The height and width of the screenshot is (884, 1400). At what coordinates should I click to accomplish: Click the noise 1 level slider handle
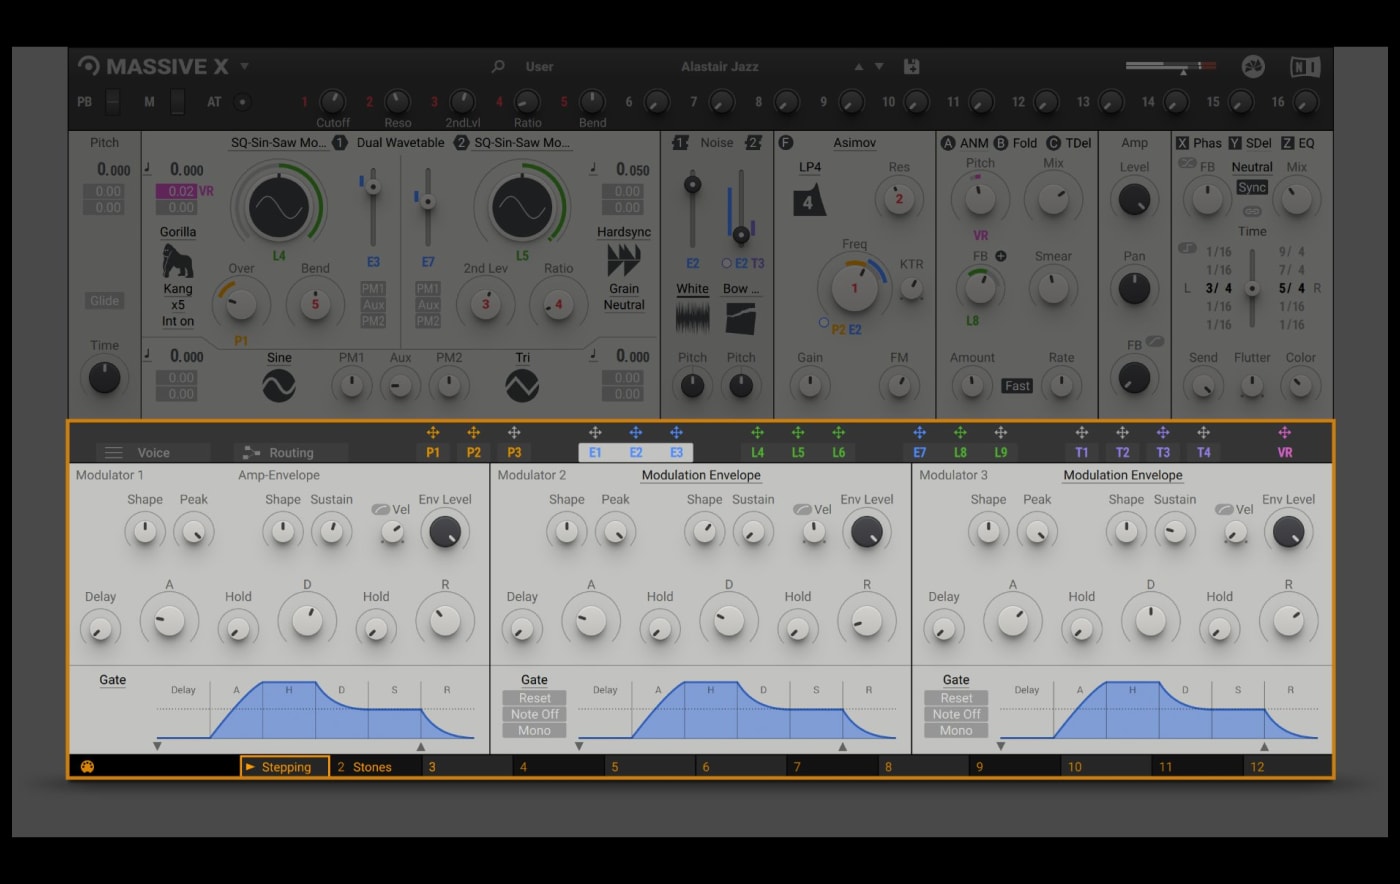click(x=691, y=185)
